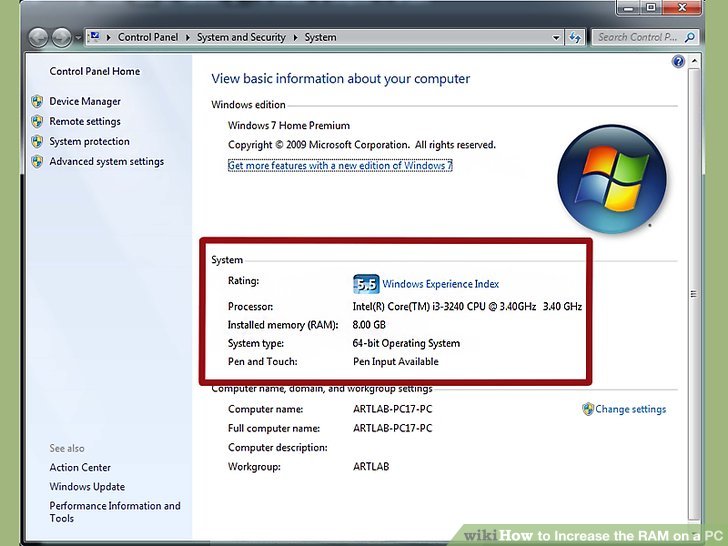
Task: Open the address bar history dropdown
Action: tap(556, 38)
